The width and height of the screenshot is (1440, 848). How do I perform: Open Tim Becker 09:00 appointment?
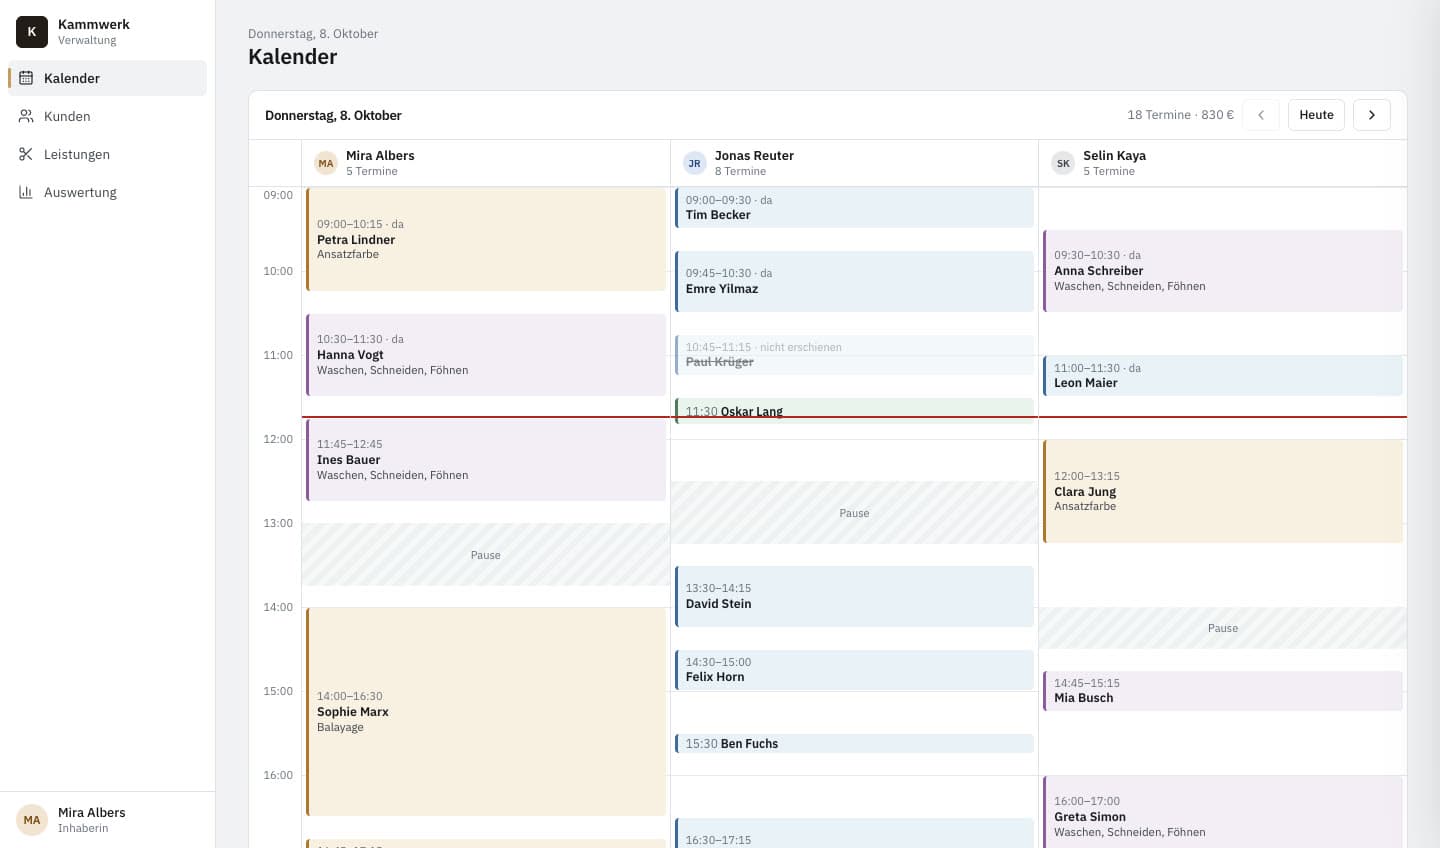coord(854,208)
